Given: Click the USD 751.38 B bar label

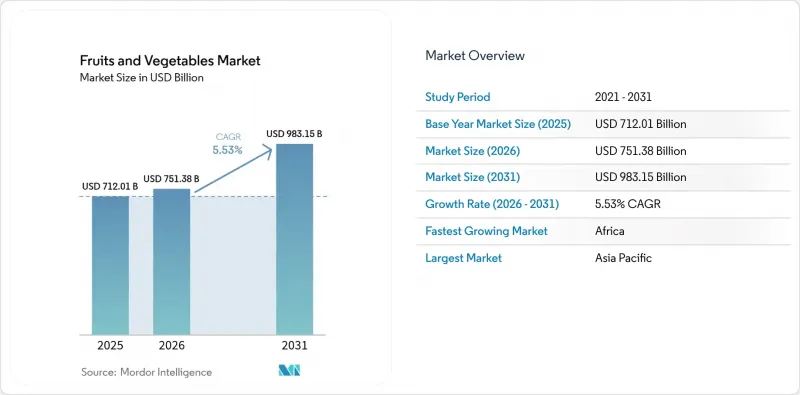Looking at the screenshot, I should pyautogui.click(x=171, y=179).
